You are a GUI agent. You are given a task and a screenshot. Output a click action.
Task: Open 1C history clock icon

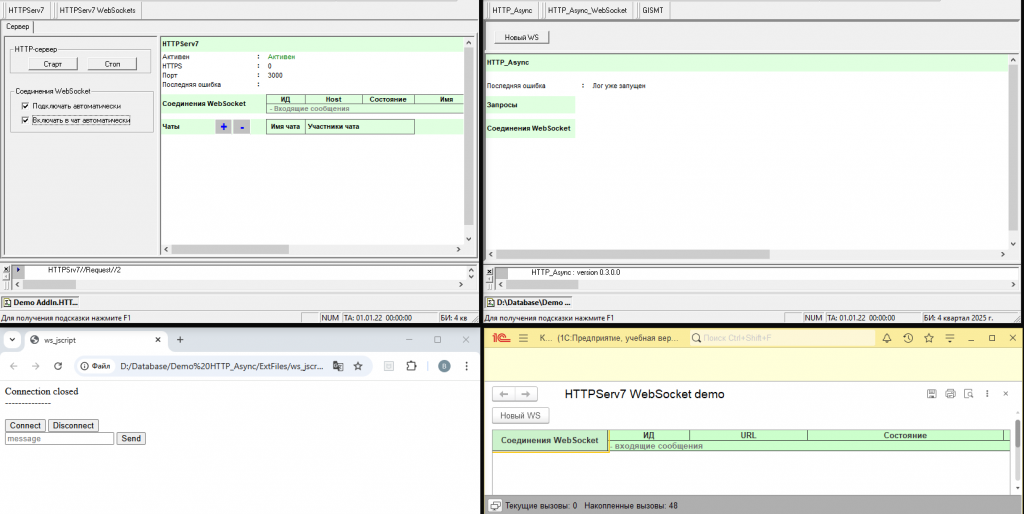pos(908,338)
